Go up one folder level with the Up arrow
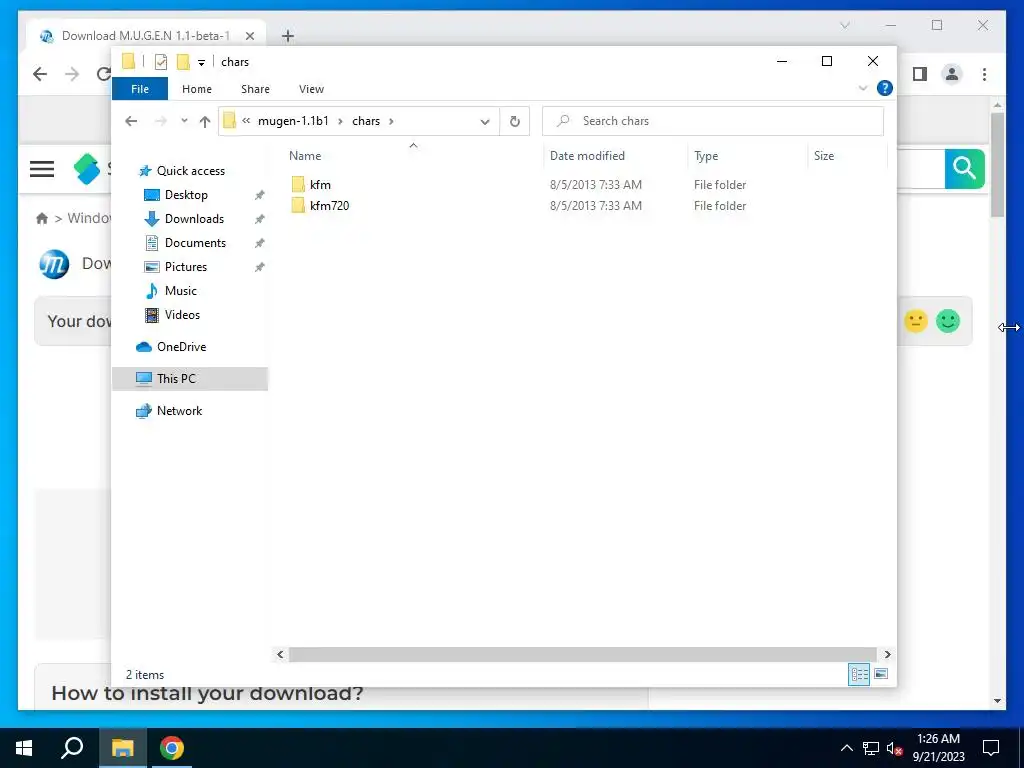This screenshot has width=1024, height=768. click(x=204, y=121)
